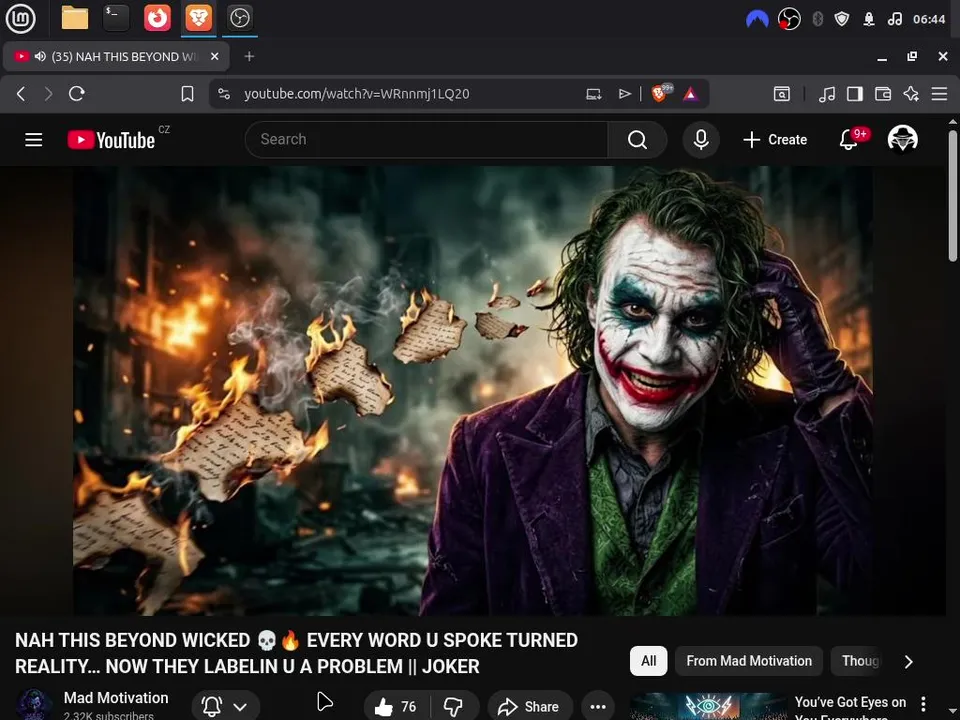This screenshot has height=720, width=960.
Task: Open the Mad Motivation channel name
Action: [x=116, y=698]
